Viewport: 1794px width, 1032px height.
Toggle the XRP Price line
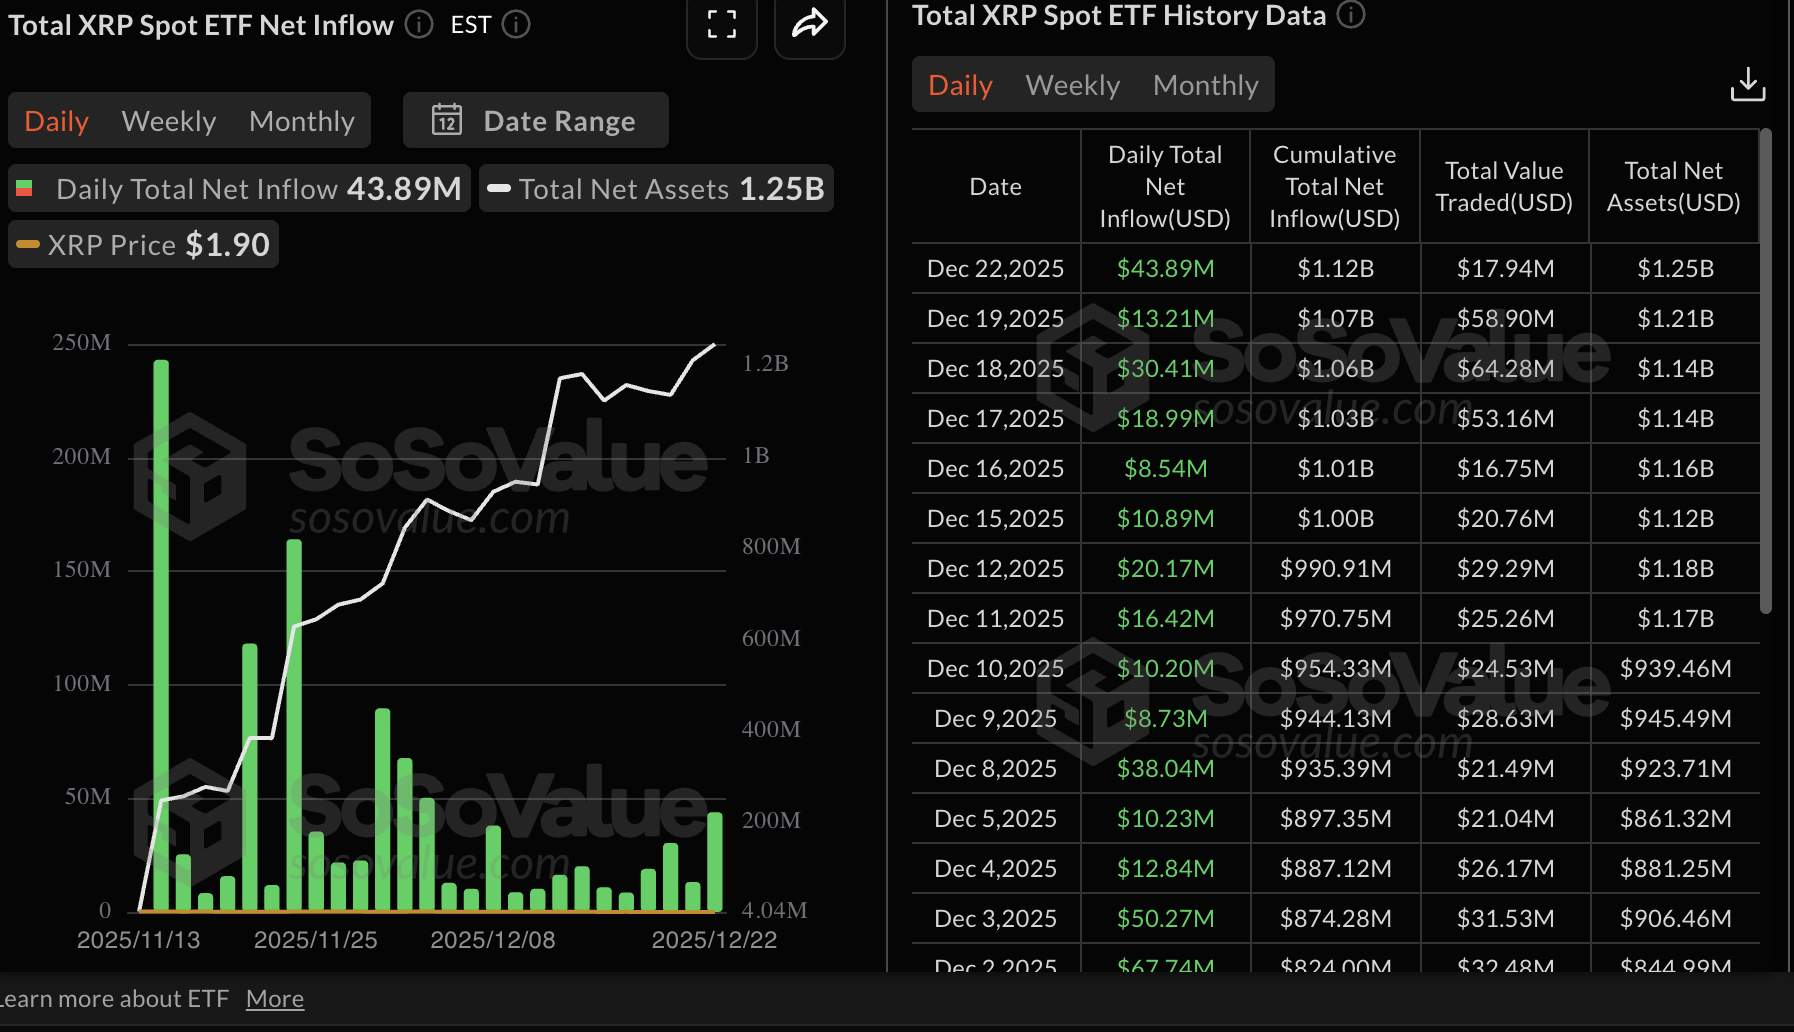point(142,243)
